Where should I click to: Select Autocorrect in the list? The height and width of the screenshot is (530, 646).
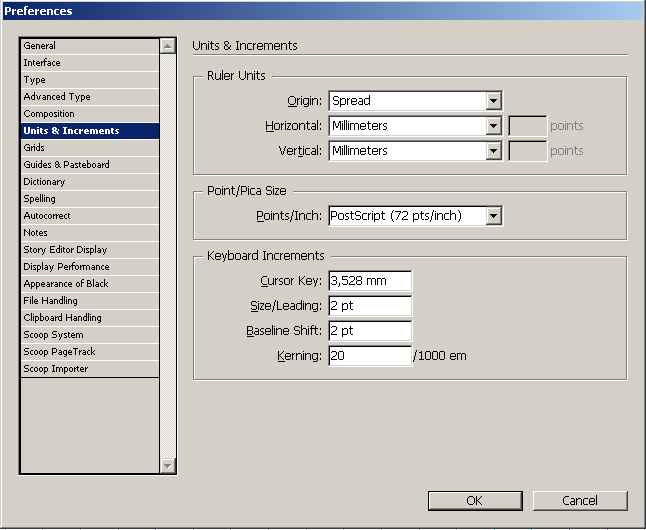click(x=90, y=216)
